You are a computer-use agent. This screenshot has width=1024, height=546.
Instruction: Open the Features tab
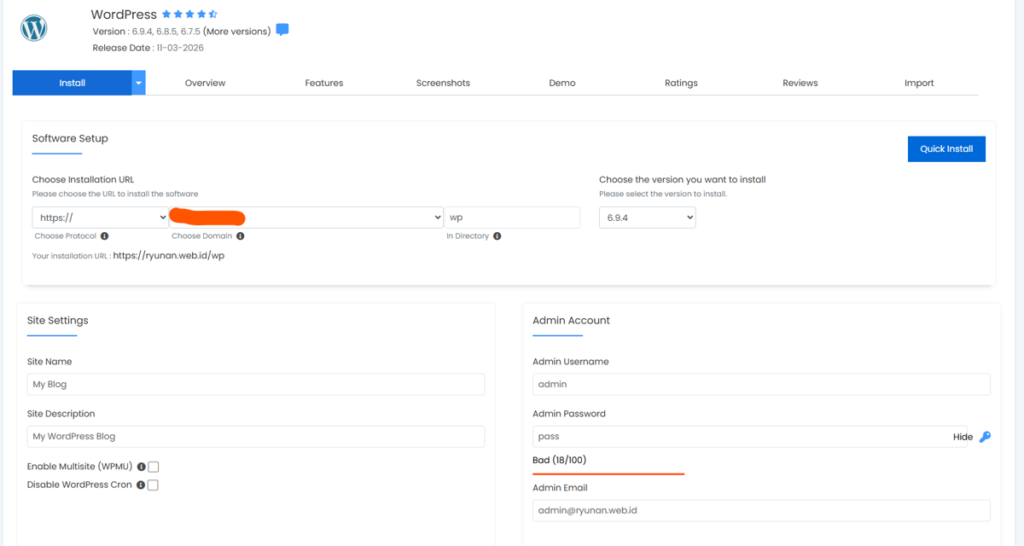coord(324,83)
